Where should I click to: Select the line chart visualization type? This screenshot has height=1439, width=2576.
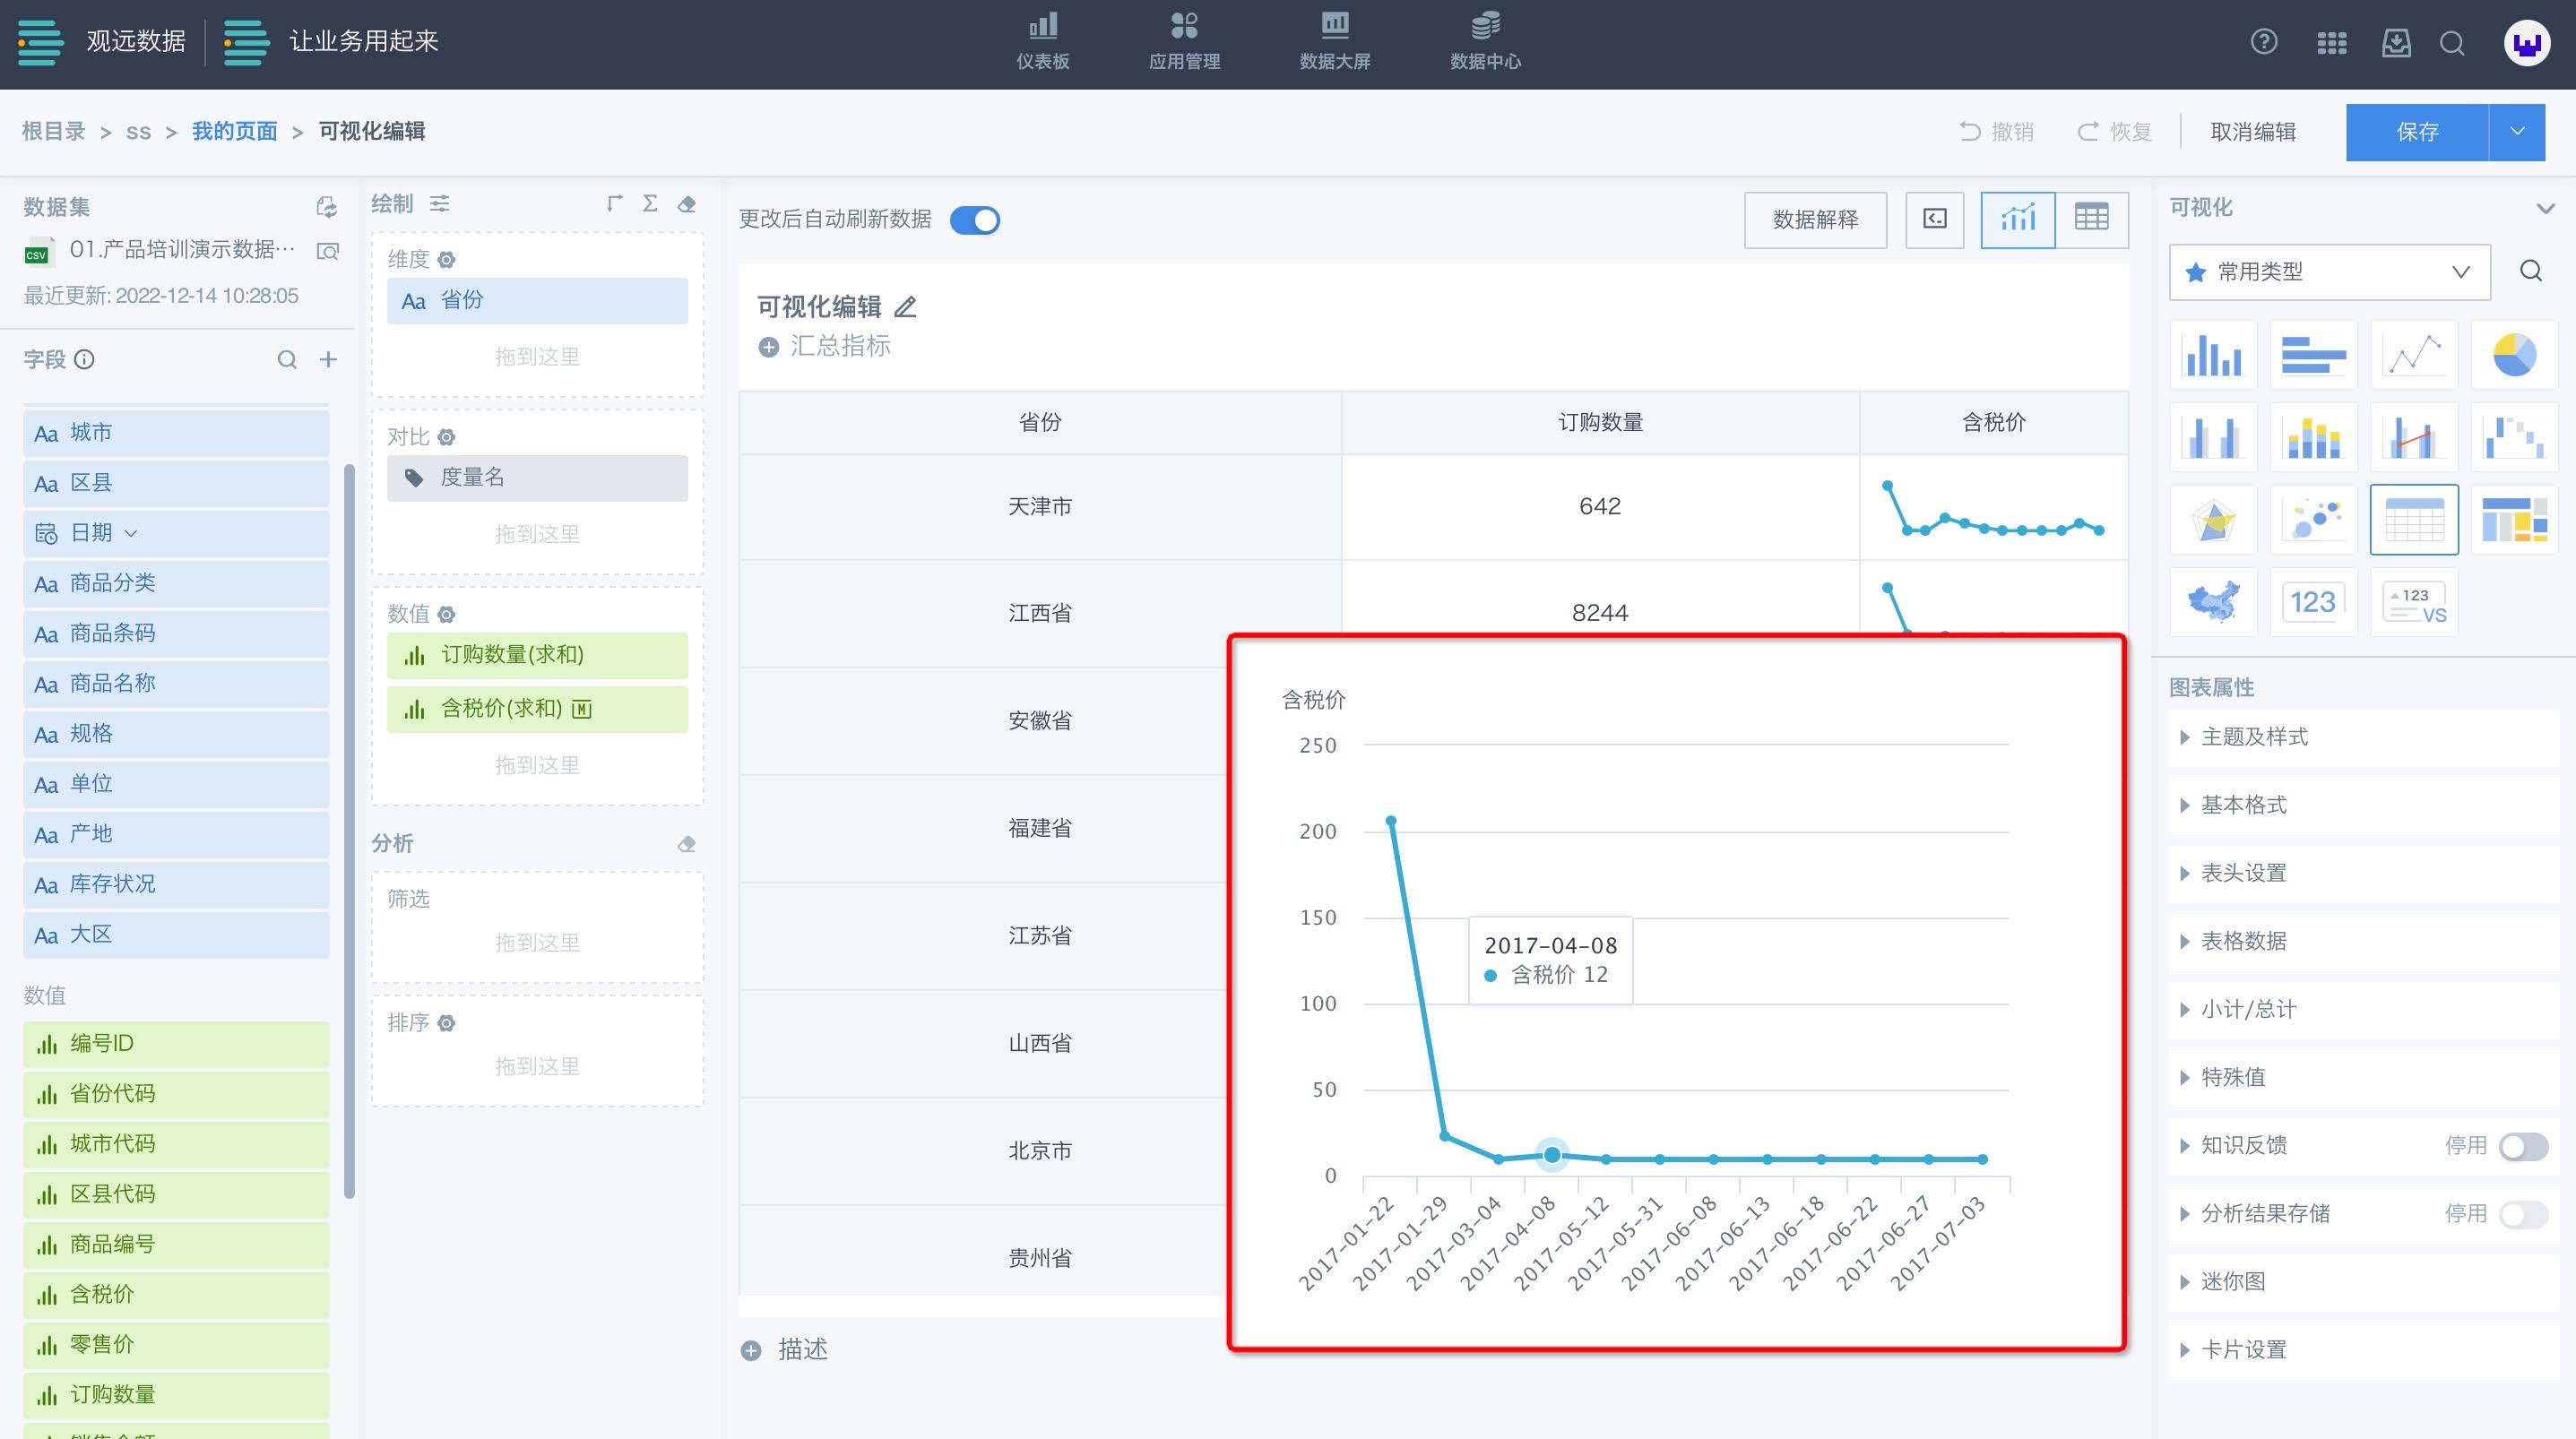coord(2413,355)
